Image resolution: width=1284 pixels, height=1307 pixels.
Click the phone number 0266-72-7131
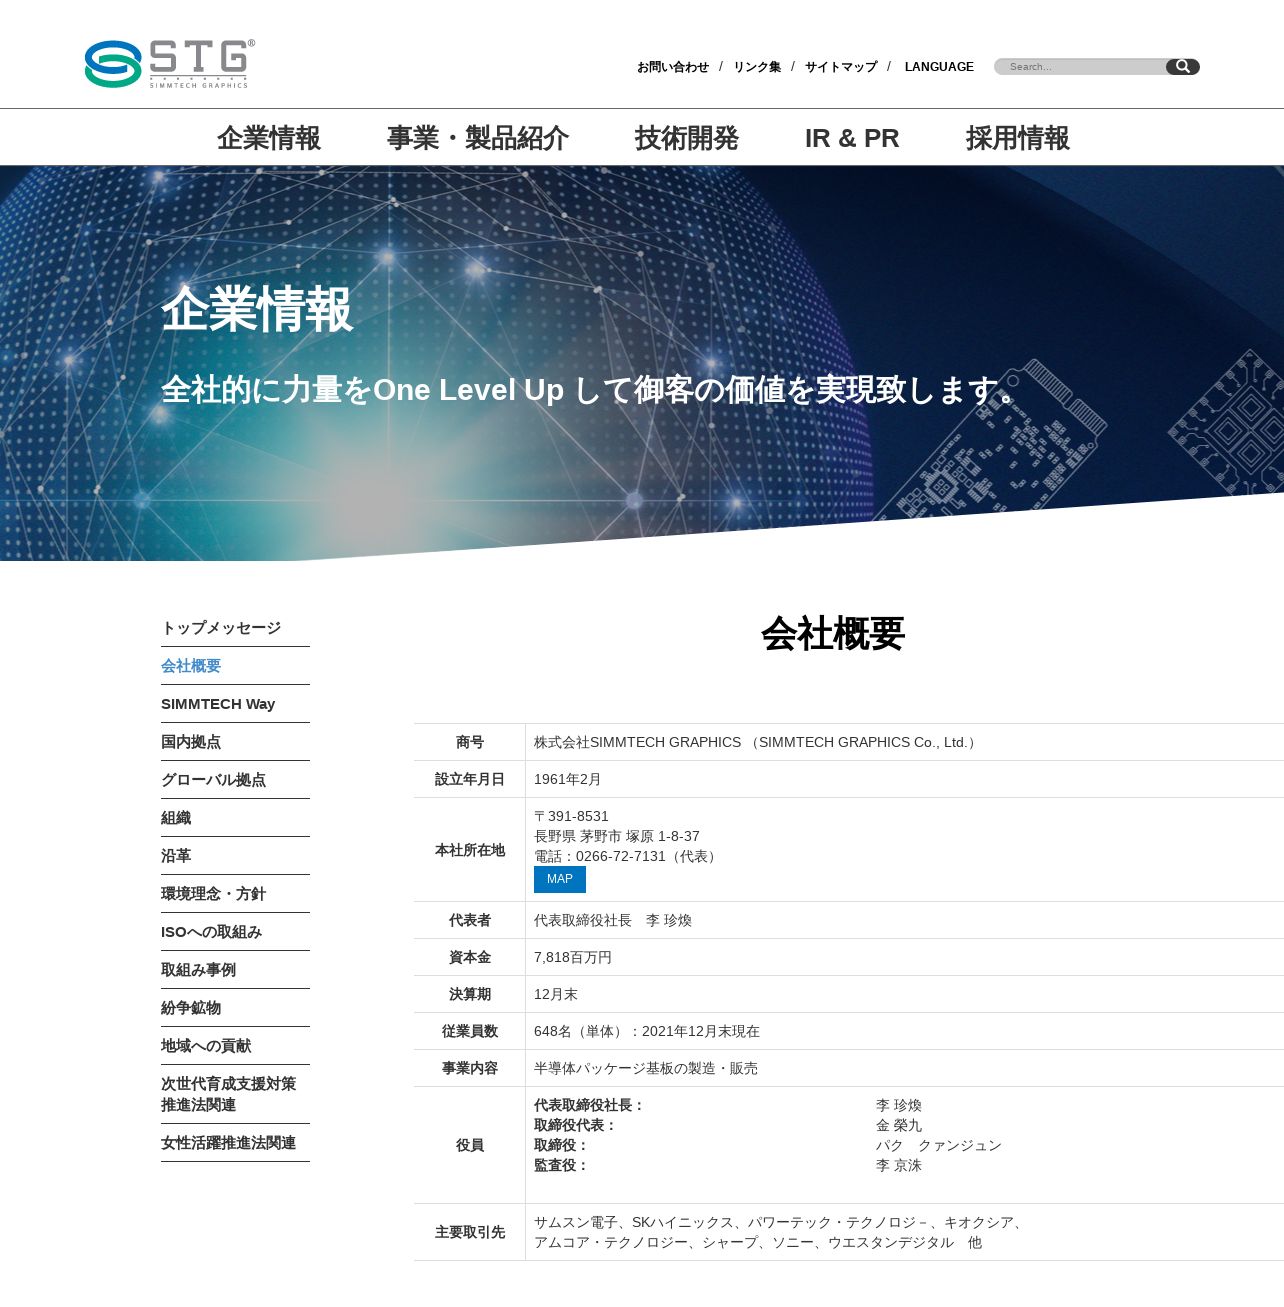(621, 856)
